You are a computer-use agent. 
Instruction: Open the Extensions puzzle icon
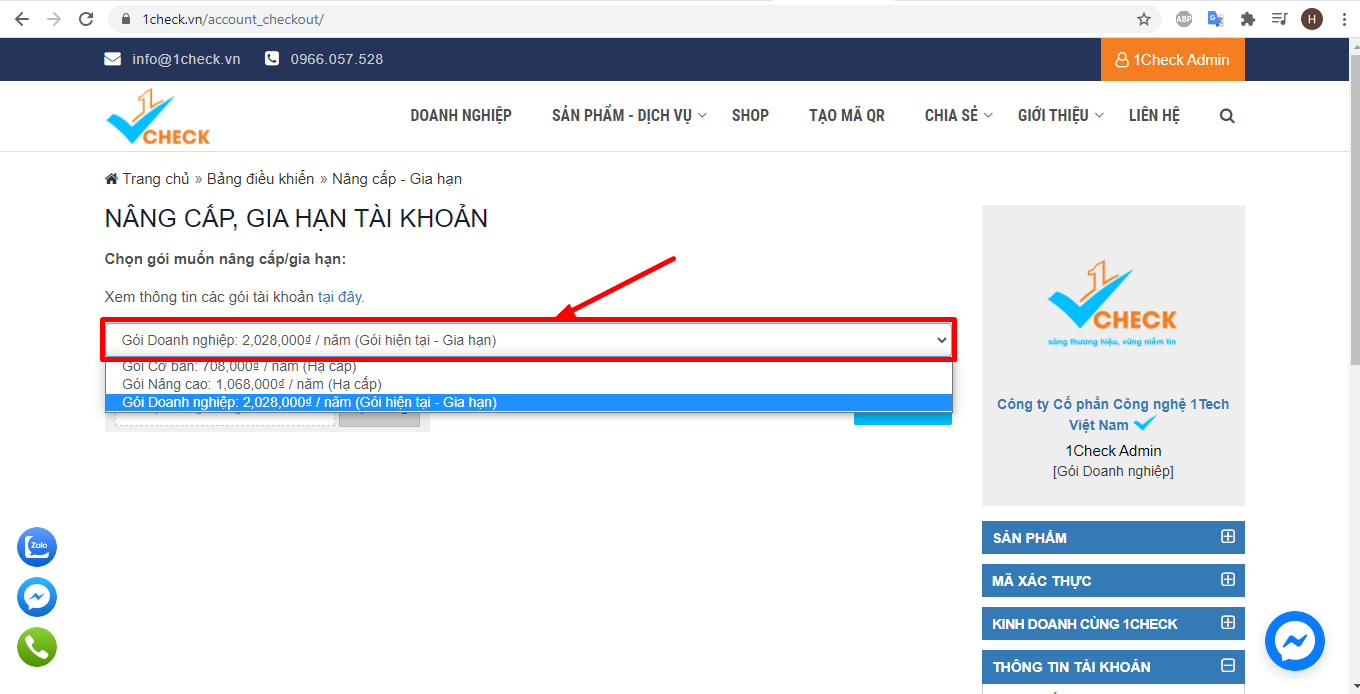pyautogui.click(x=1247, y=19)
